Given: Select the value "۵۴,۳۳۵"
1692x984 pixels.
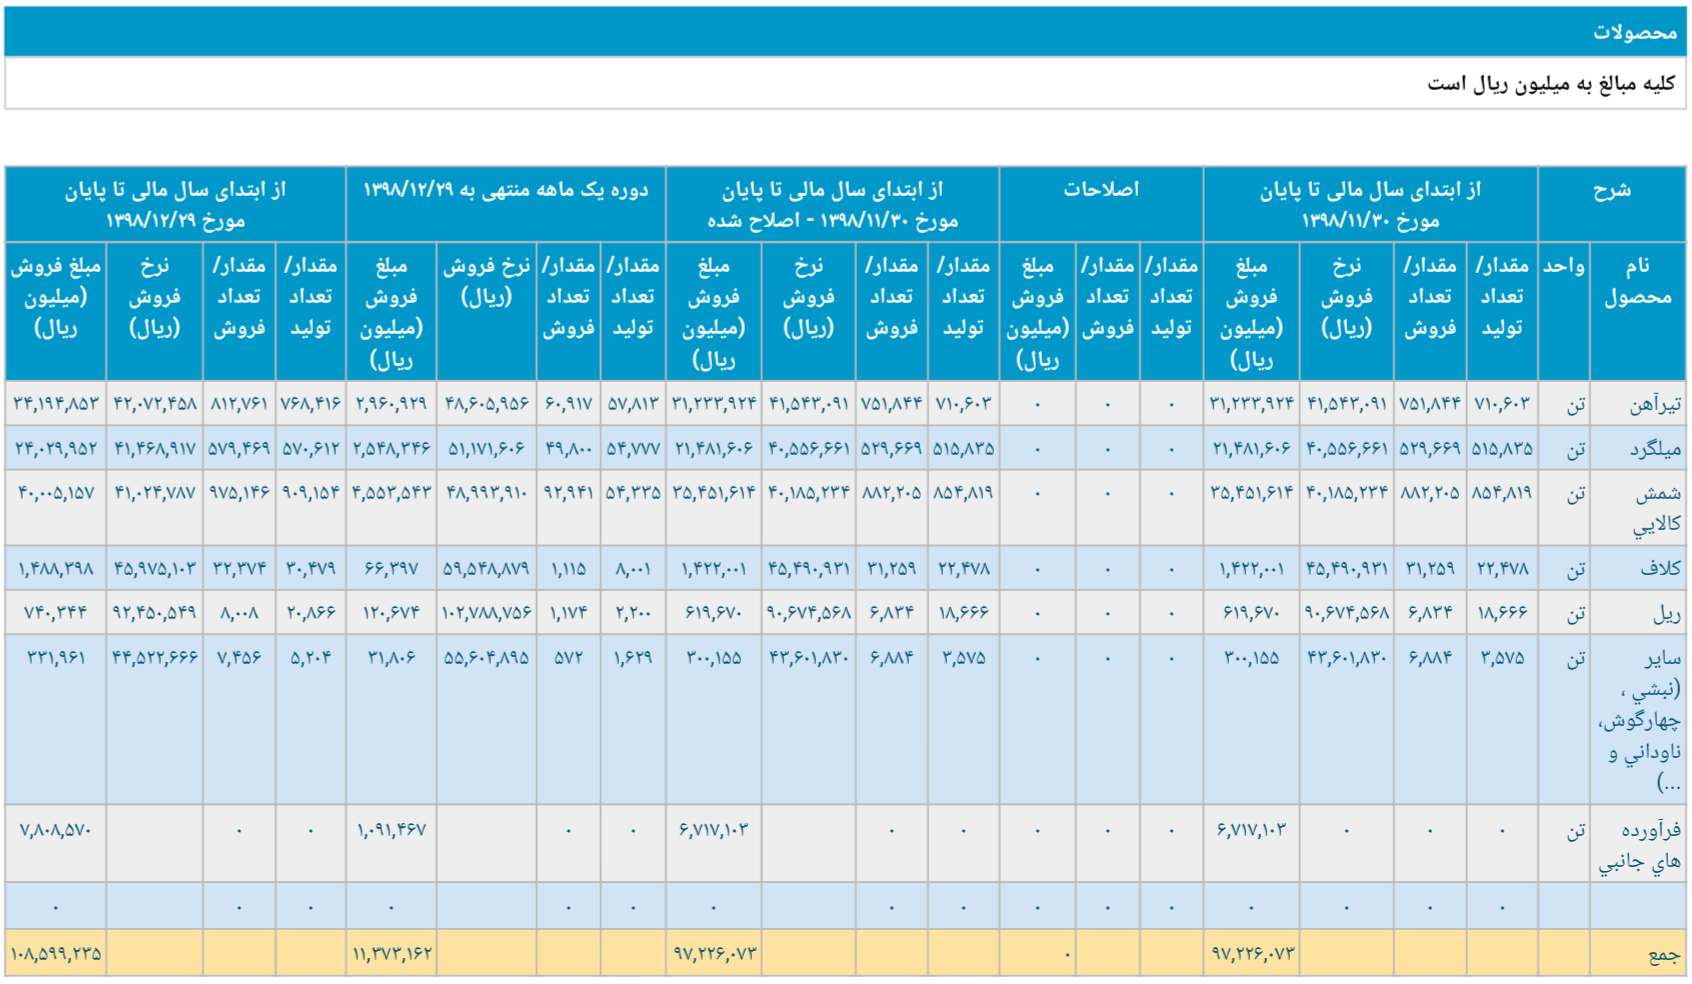Looking at the screenshot, I should 633,492.
